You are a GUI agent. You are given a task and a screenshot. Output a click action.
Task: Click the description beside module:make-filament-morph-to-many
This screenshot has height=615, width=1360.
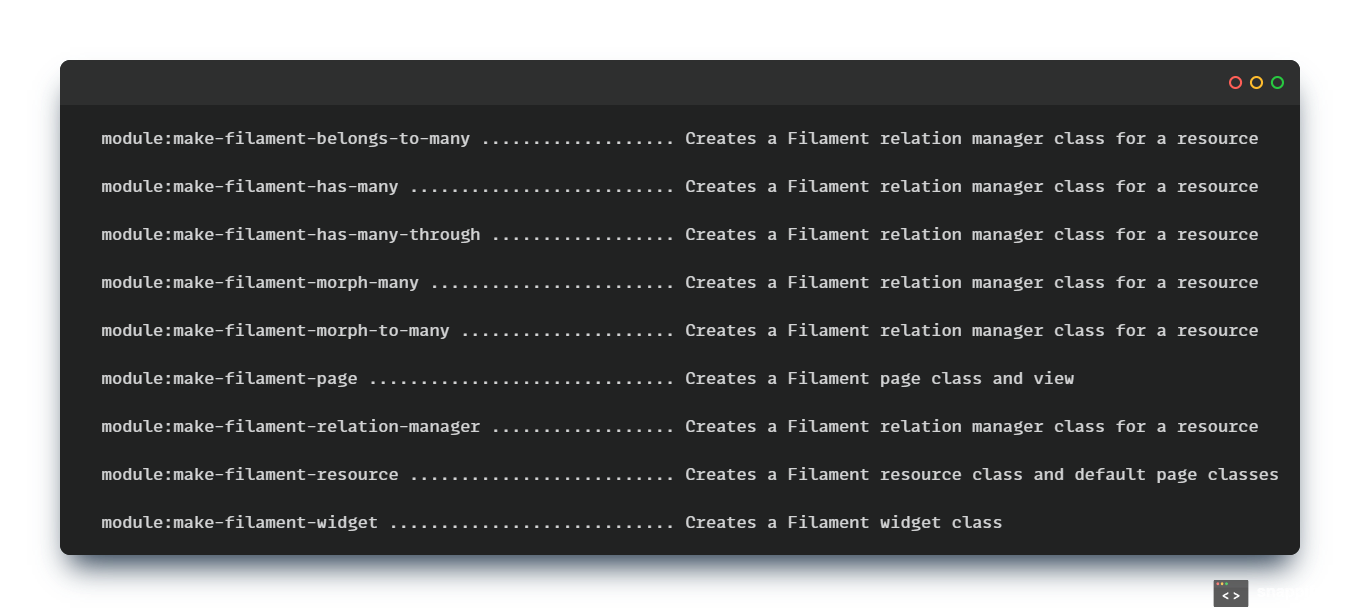coord(972,331)
